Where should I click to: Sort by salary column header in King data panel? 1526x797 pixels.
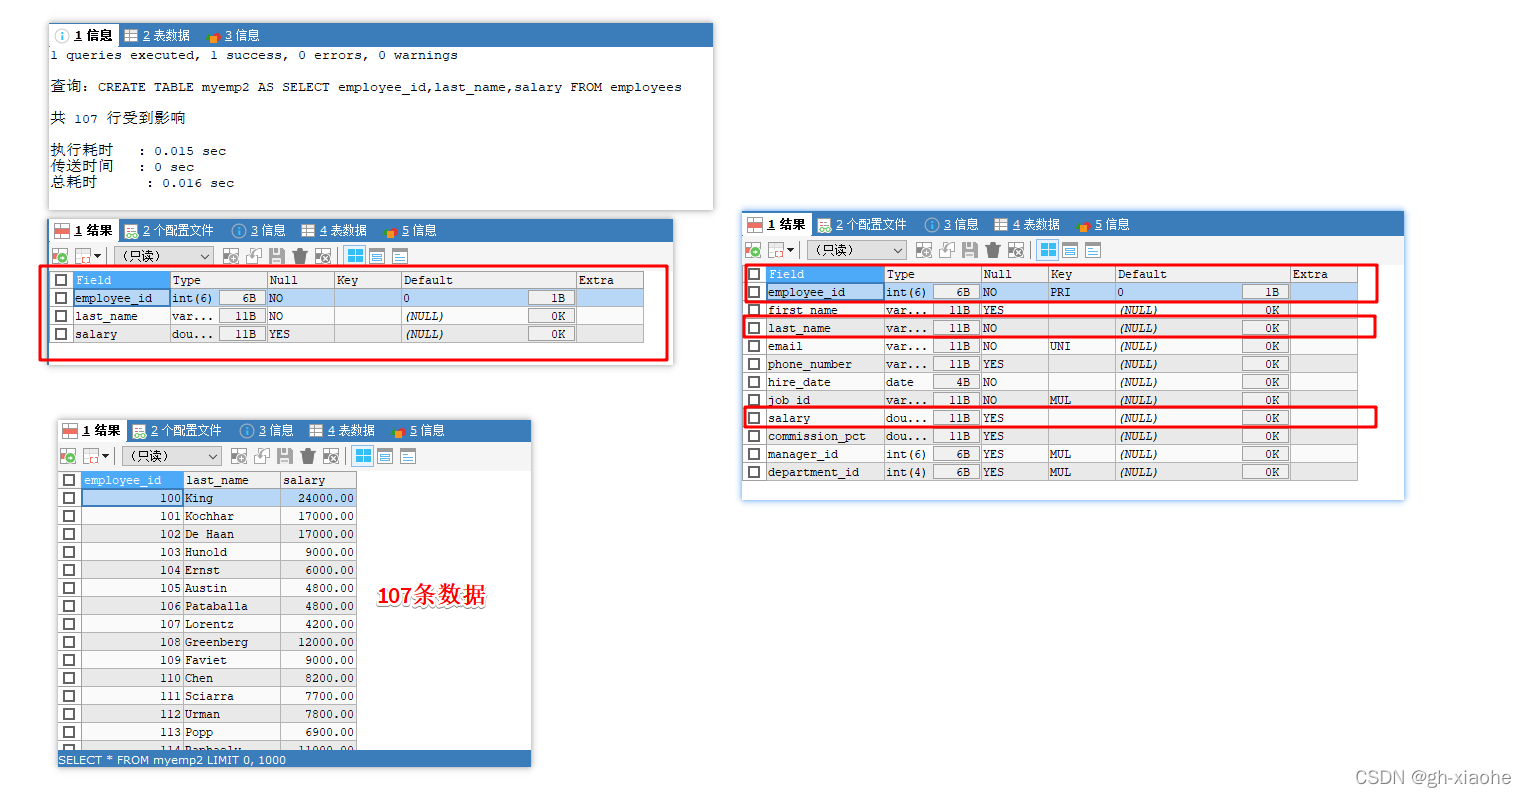(x=318, y=480)
